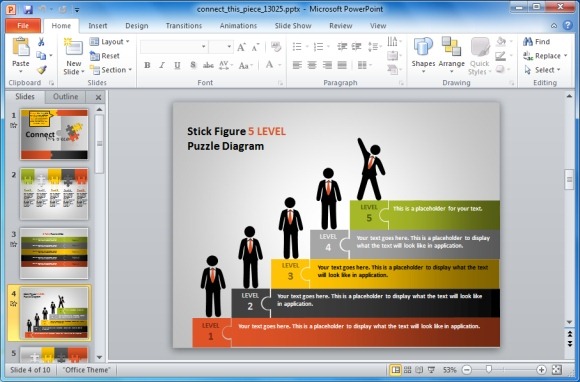Increase font size with grow font icon
The image size is (580, 382).
(x=242, y=47)
